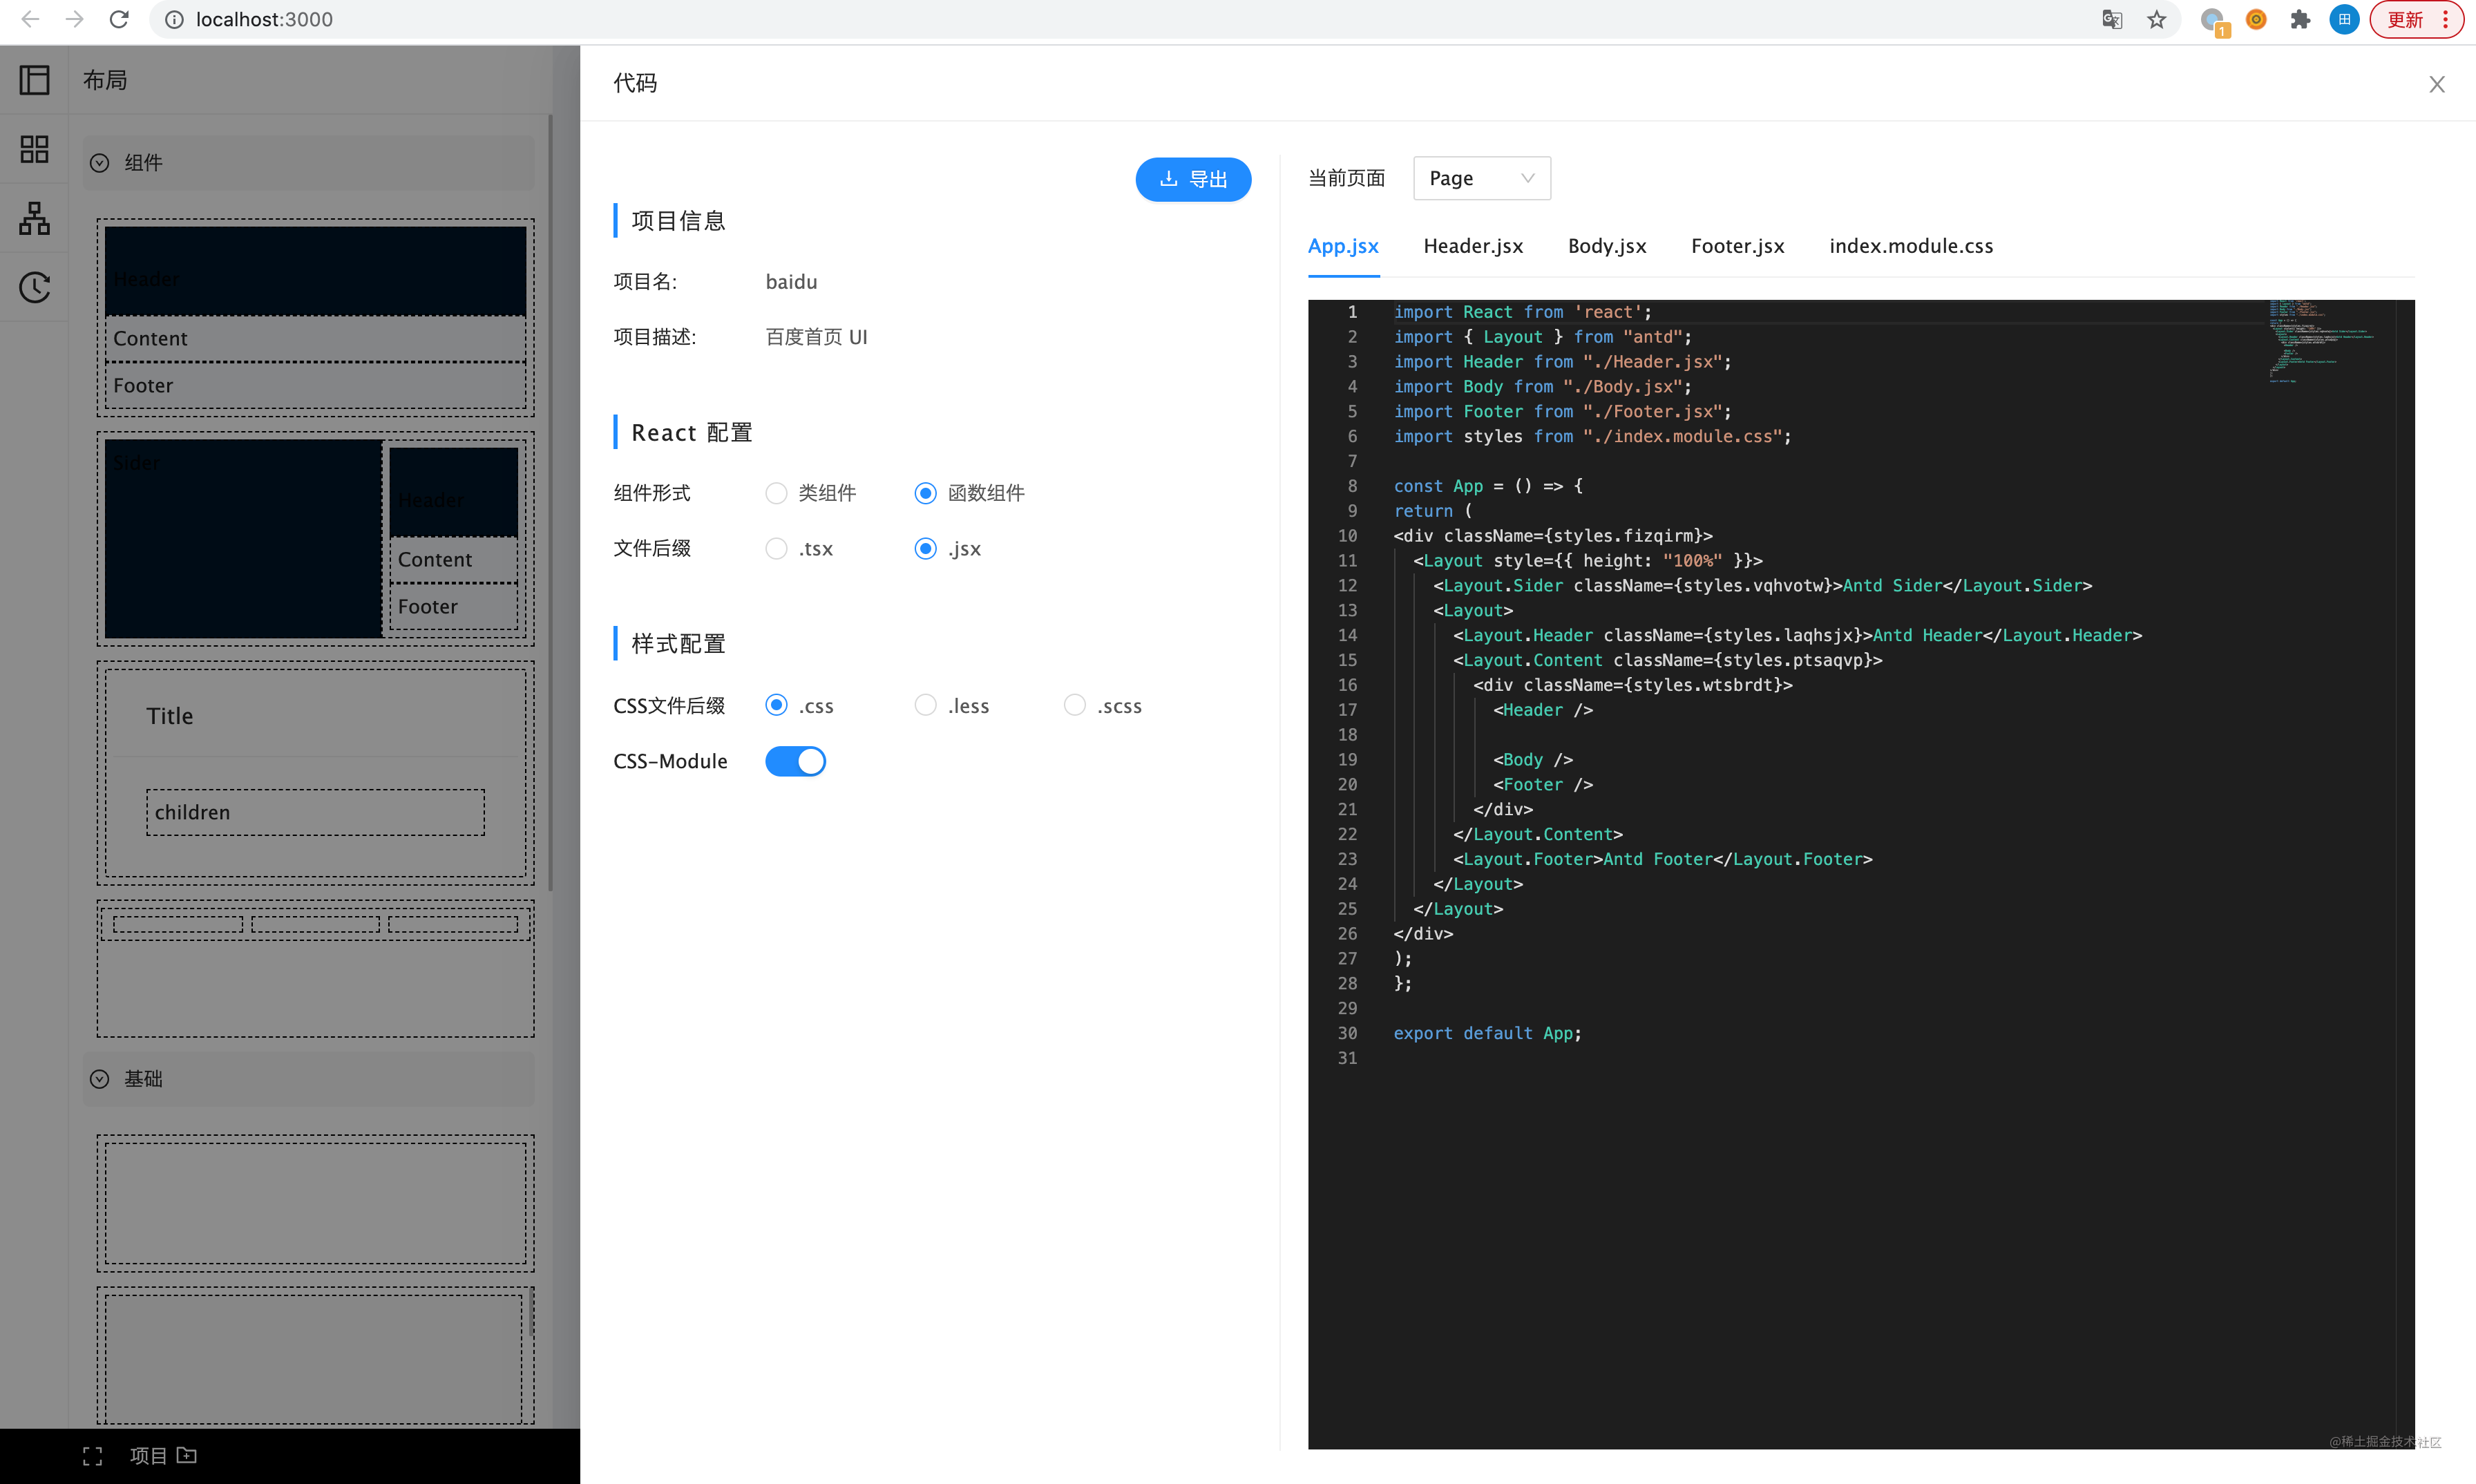Viewport: 2476px width, 1484px height.
Task: Select the 类组件 radio option
Action: pyautogui.click(x=776, y=493)
